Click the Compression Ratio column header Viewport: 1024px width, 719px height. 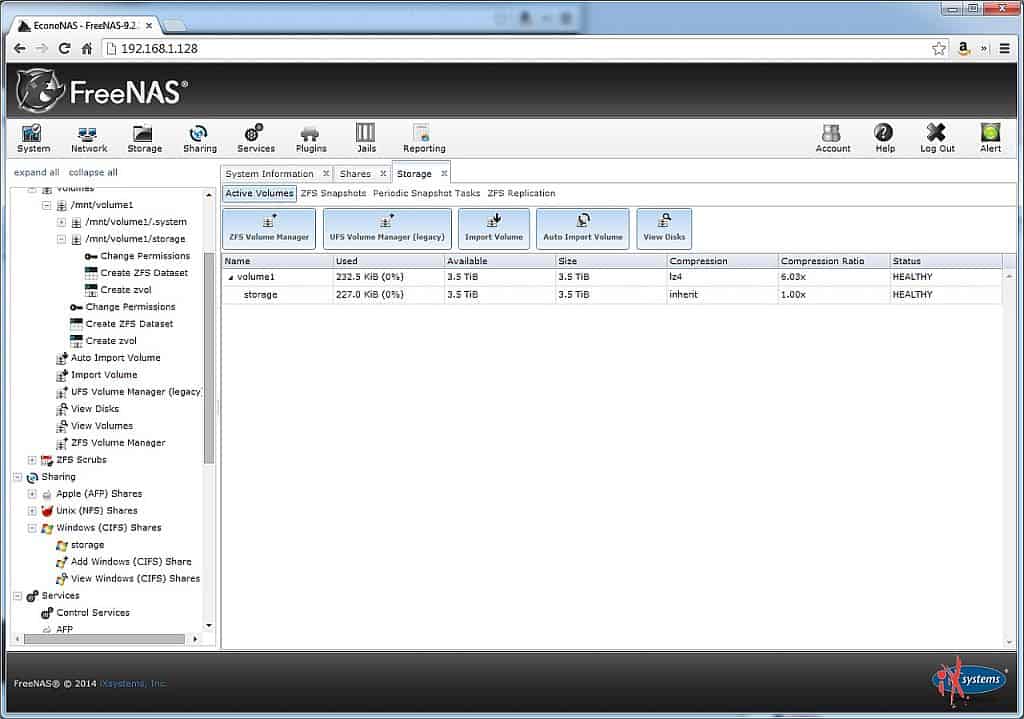point(833,261)
